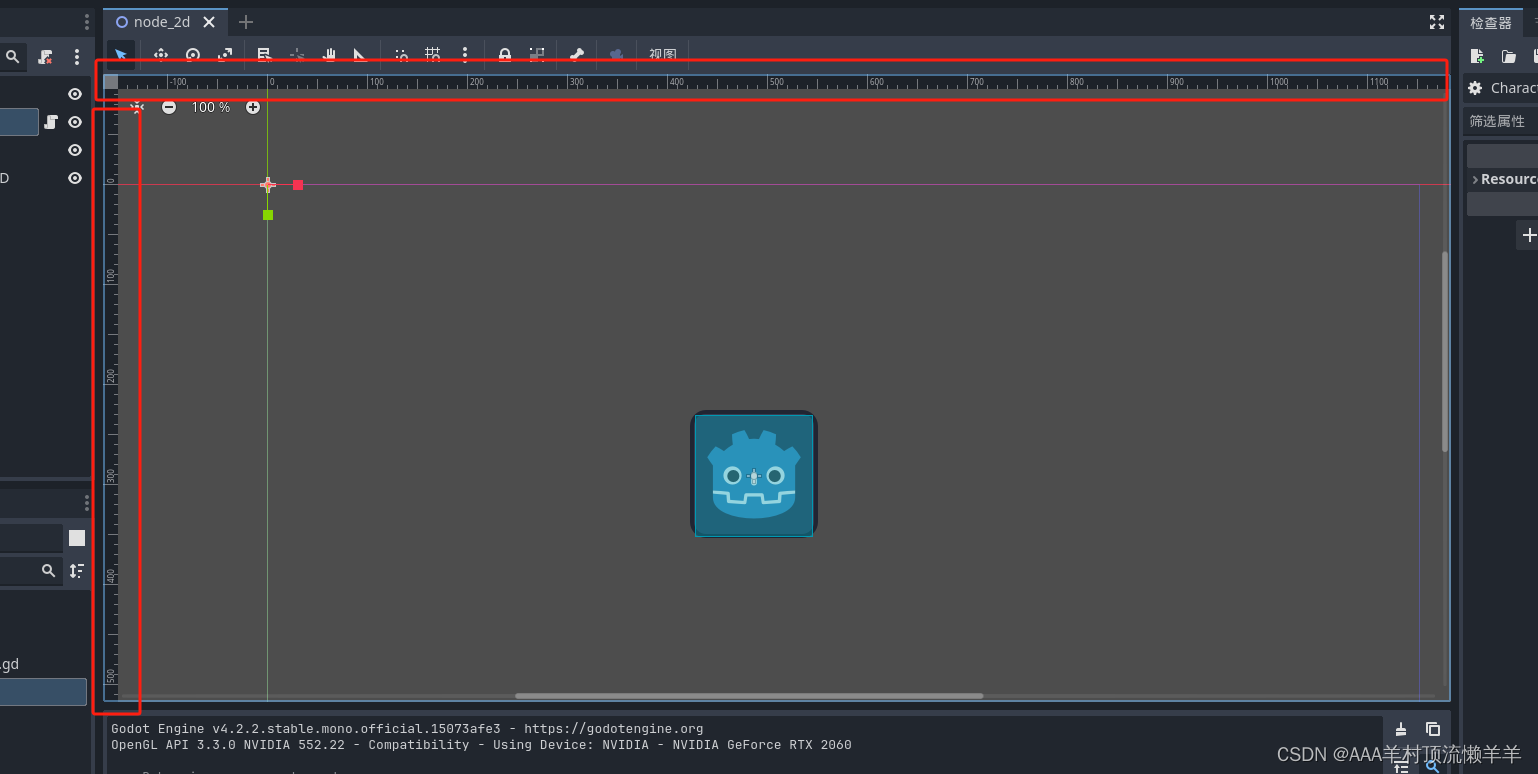This screenshot has width=1538, height=774.
Task: Click the scene tree filter search icon
Action: pyautogui.click(x=13, y=57)
